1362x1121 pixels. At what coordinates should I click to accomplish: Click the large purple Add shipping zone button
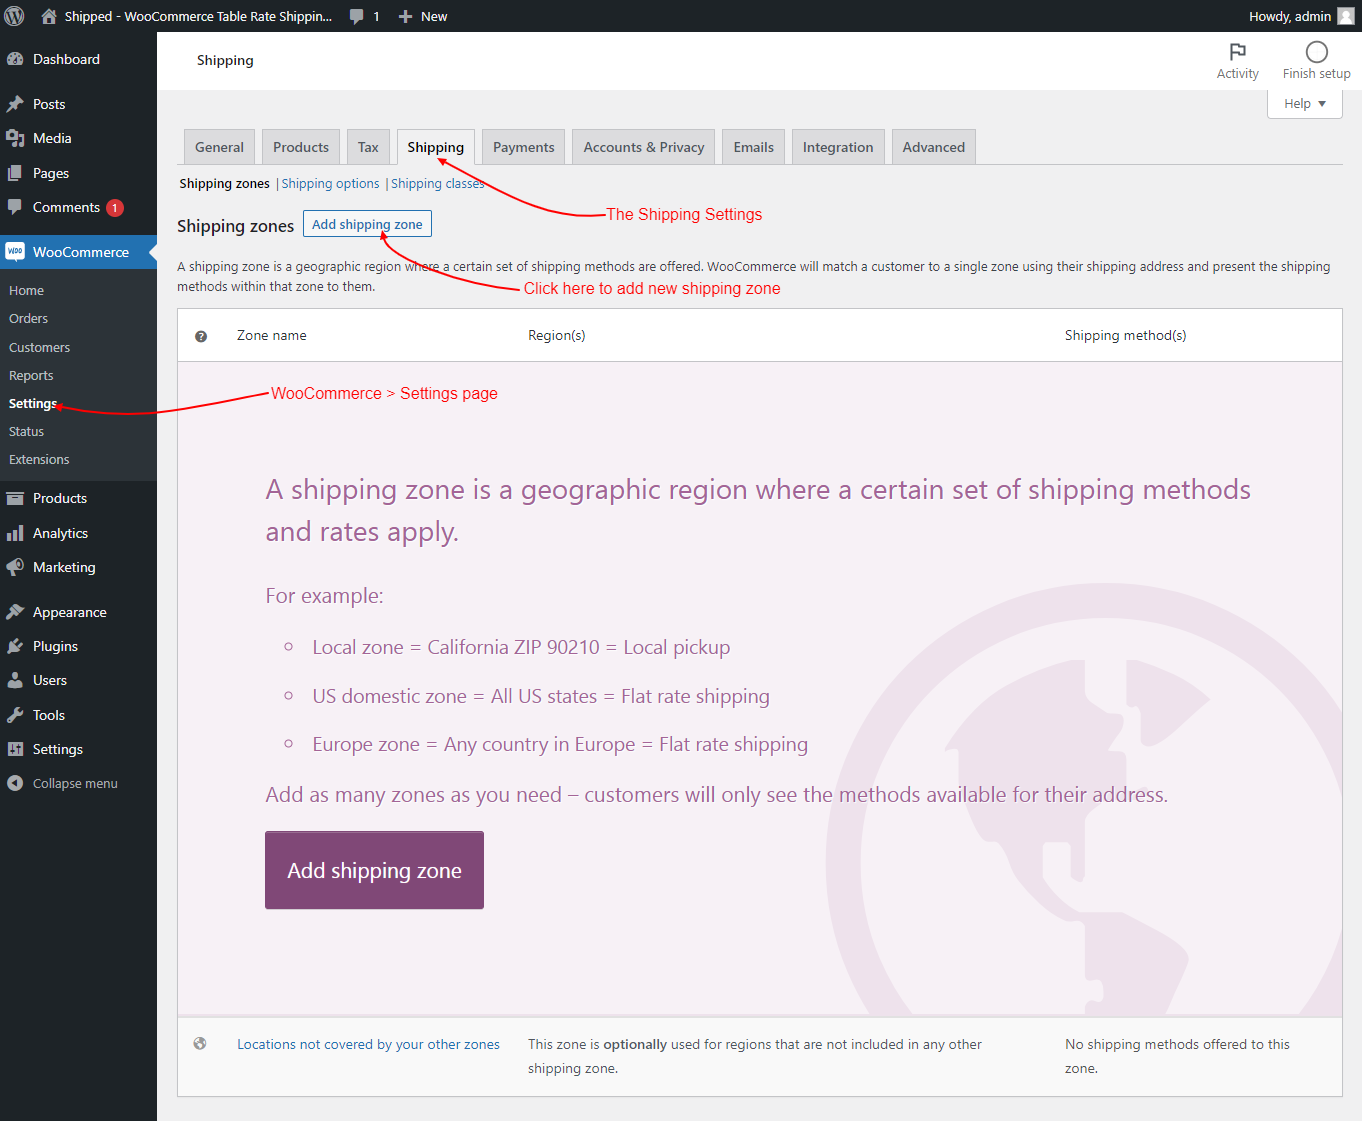click(x=374, y=870)
